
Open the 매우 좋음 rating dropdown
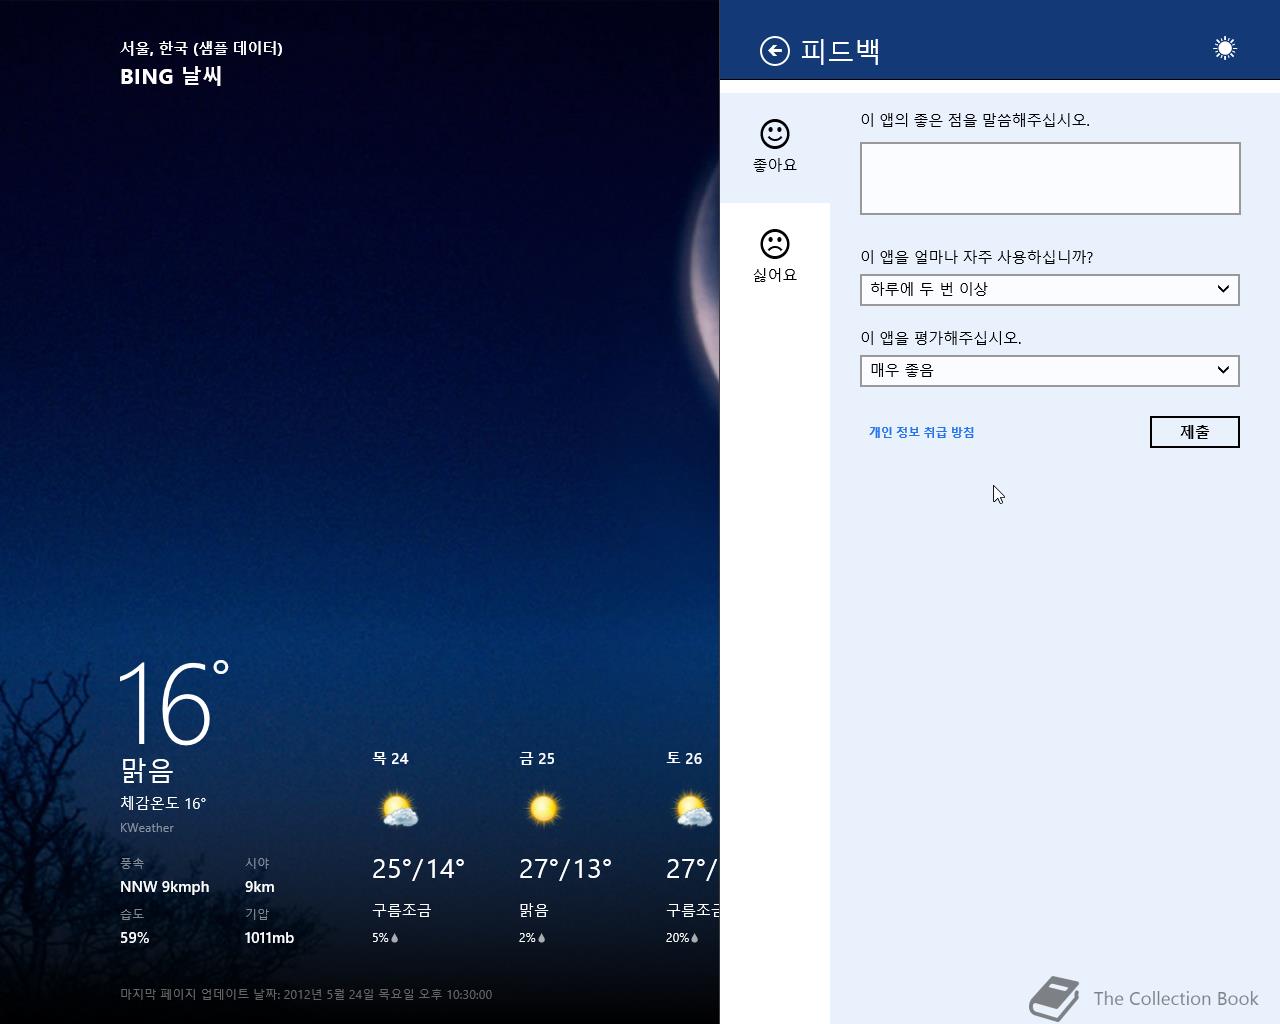pyautogui.click(x=1050, y=371)
